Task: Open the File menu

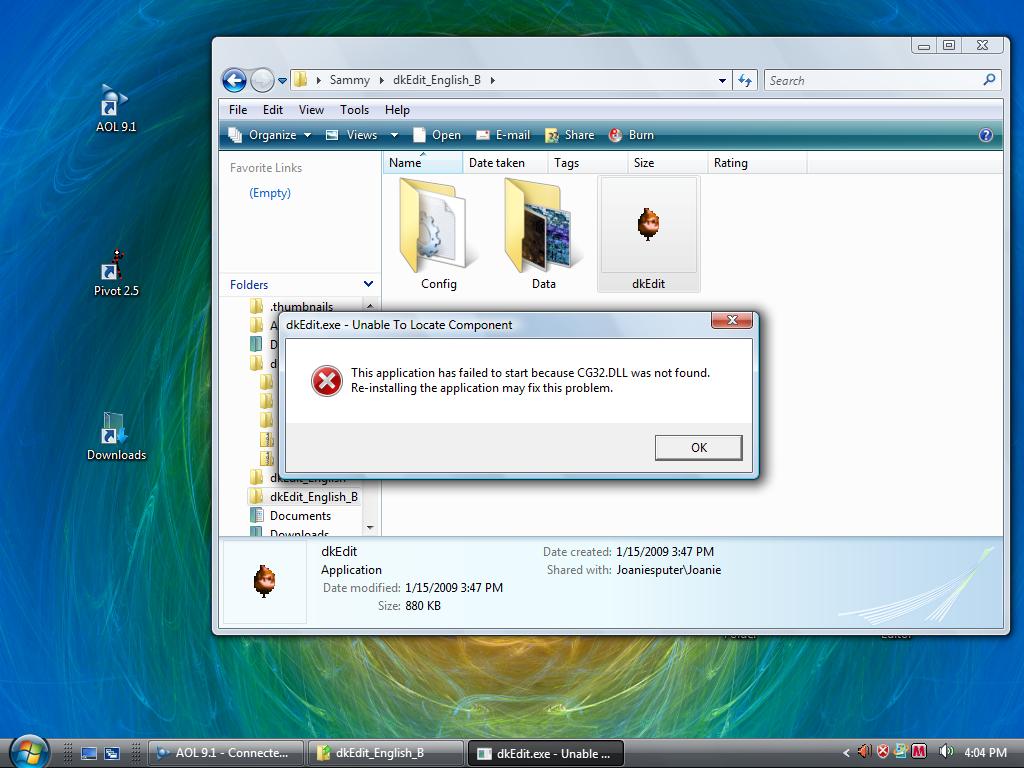Action: pos(238,110)
